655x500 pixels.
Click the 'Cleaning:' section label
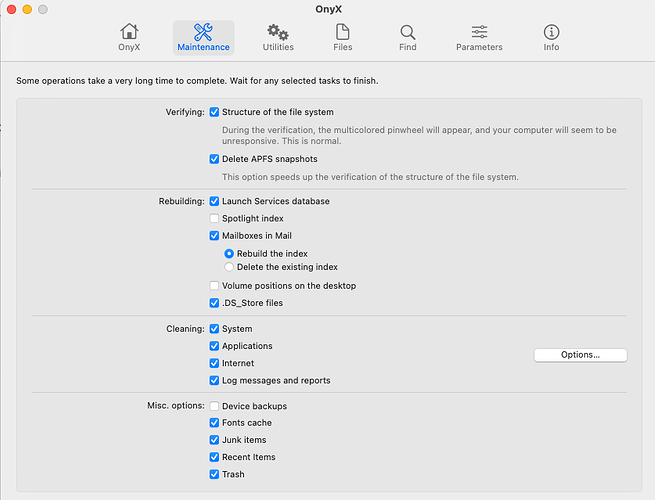pyautogui.click(x=185, y=329)
